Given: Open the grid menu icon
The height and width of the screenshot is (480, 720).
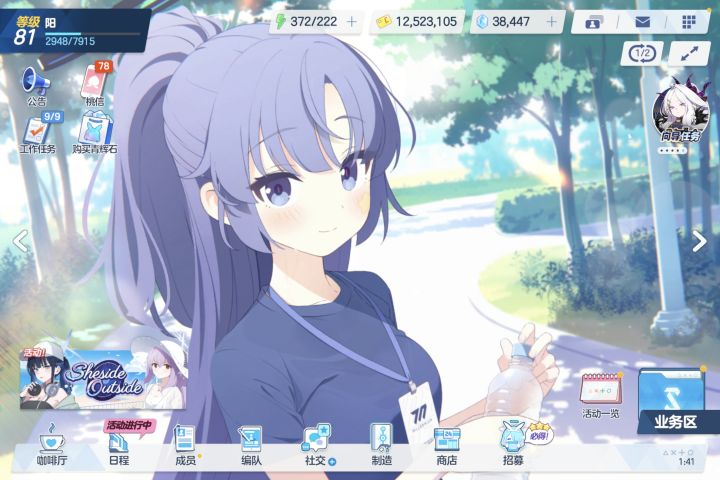Looking at the screenshot, I should point(689,22).
